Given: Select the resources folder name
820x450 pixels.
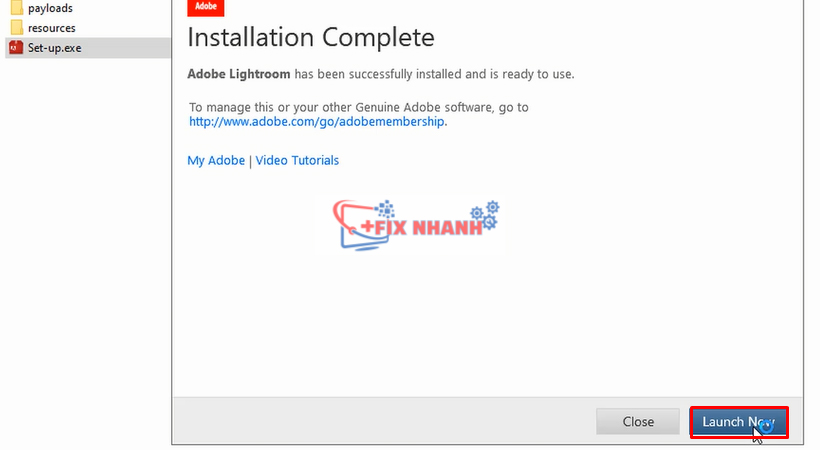Looking at the screenshot, I should coord(52,28).
